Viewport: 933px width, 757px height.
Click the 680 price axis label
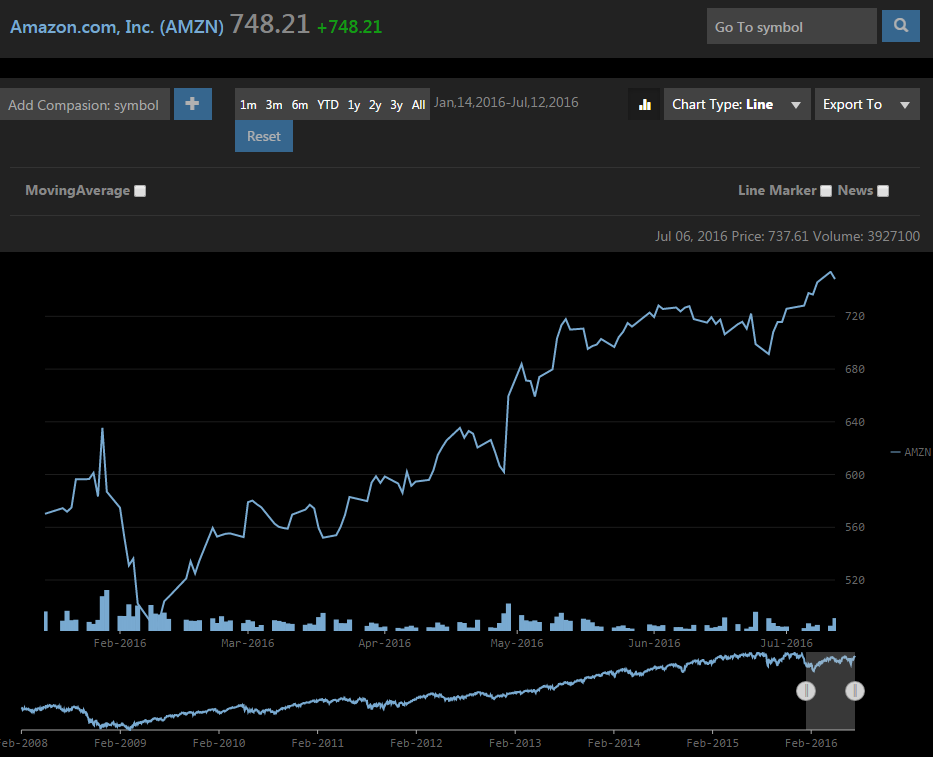pyautogui.click(x=855, y=369)
